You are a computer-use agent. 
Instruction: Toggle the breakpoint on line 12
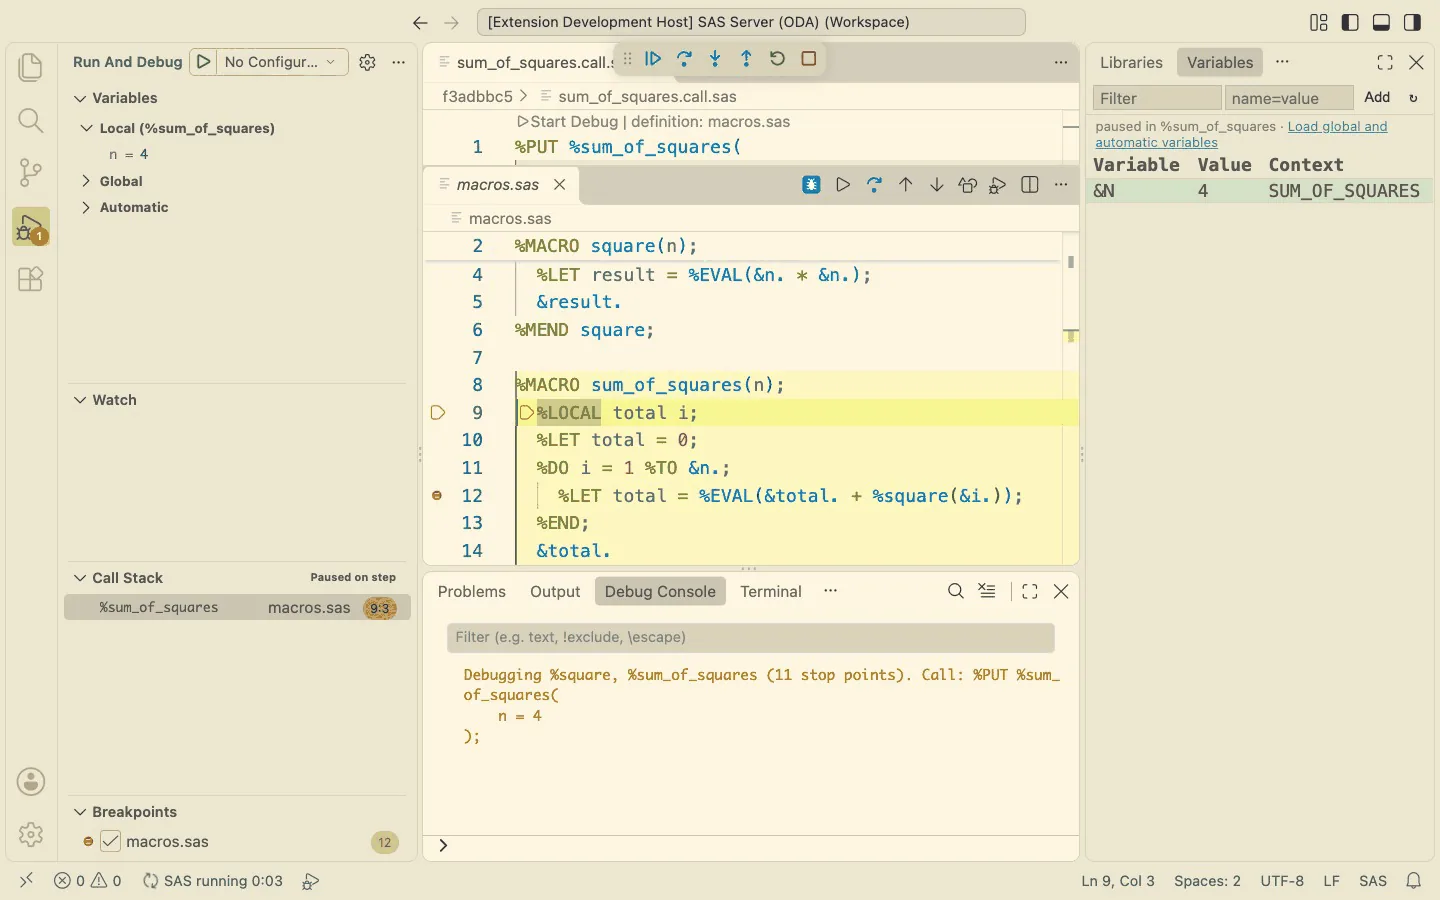coord(437,495)
